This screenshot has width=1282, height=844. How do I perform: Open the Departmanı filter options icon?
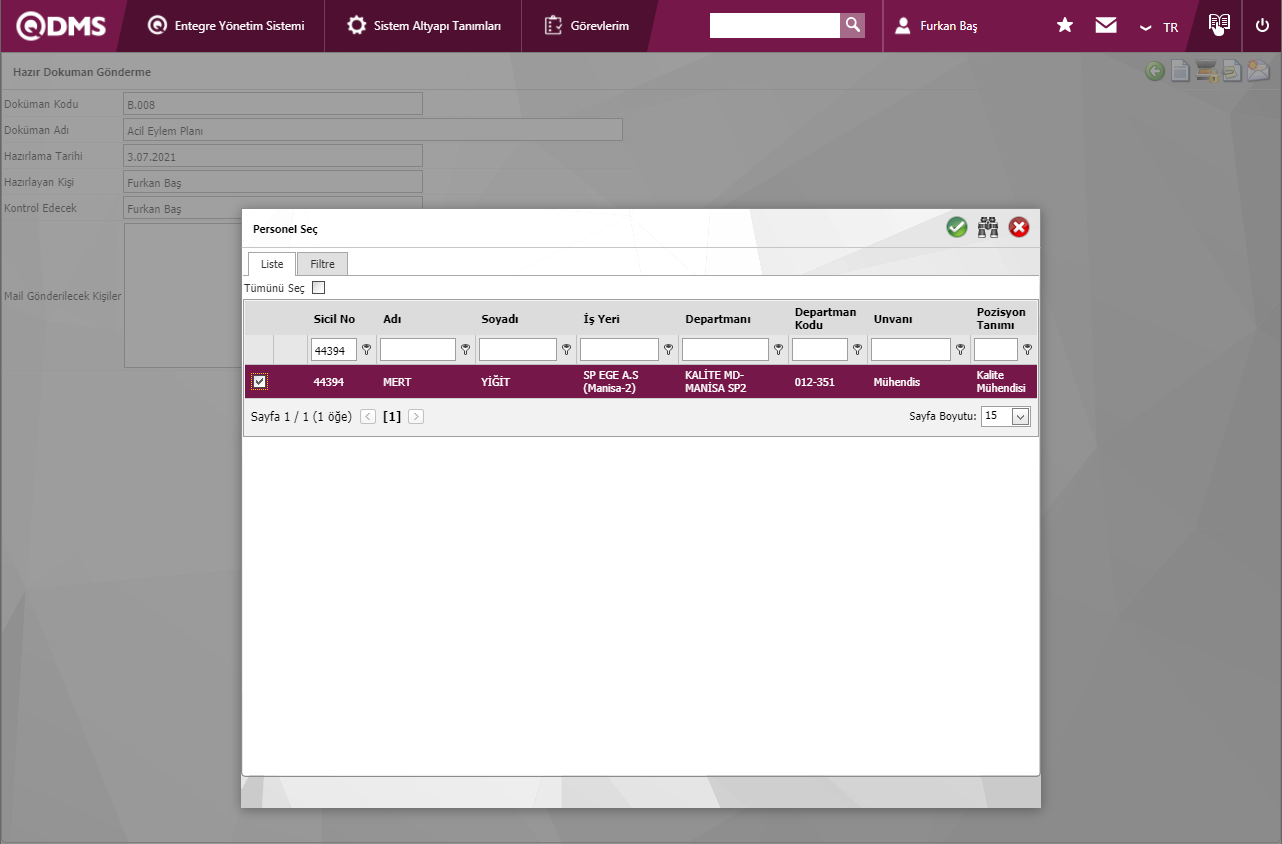[778, 350]
